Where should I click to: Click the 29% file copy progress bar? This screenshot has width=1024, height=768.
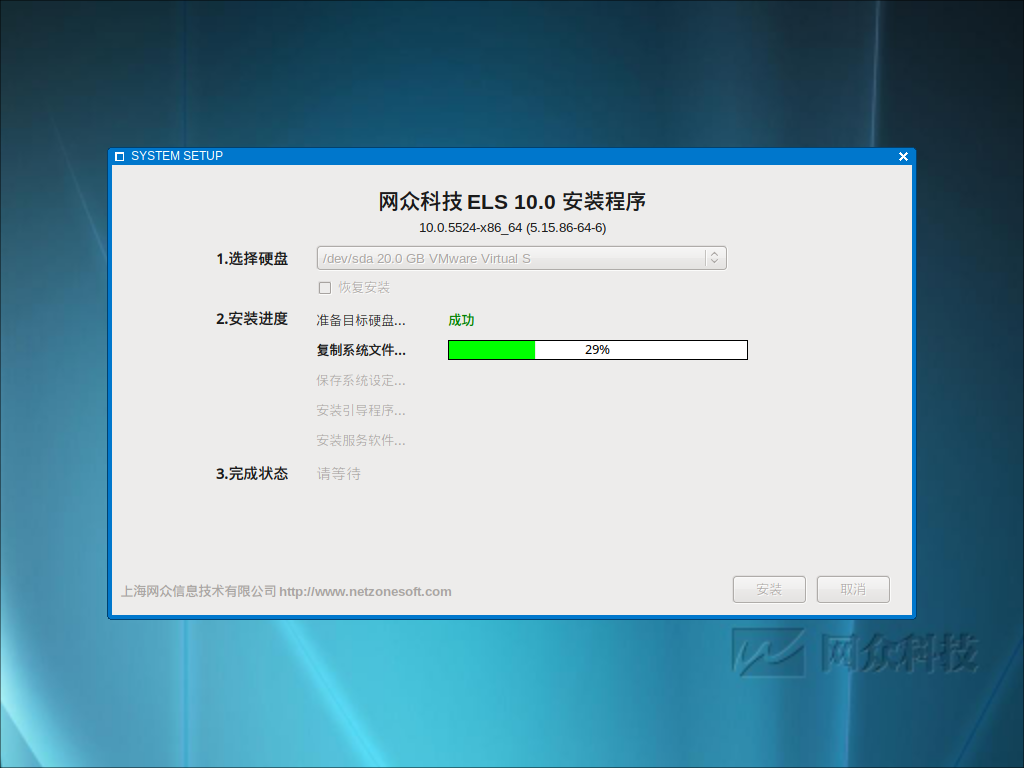click(598, 350)
